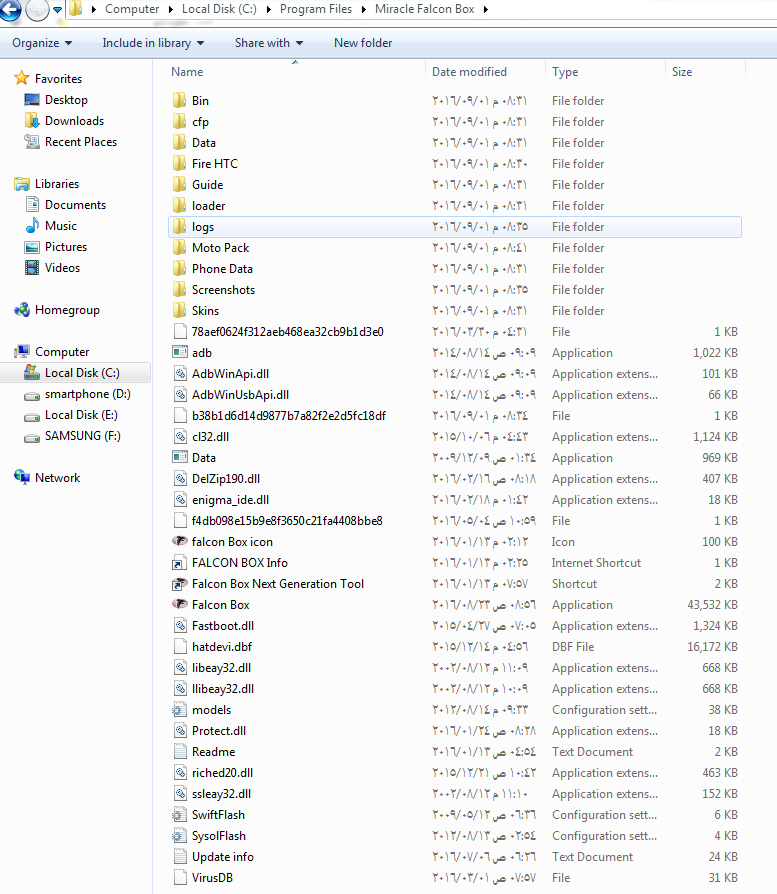Click the Fire HTC folder icon

[180, 164]
